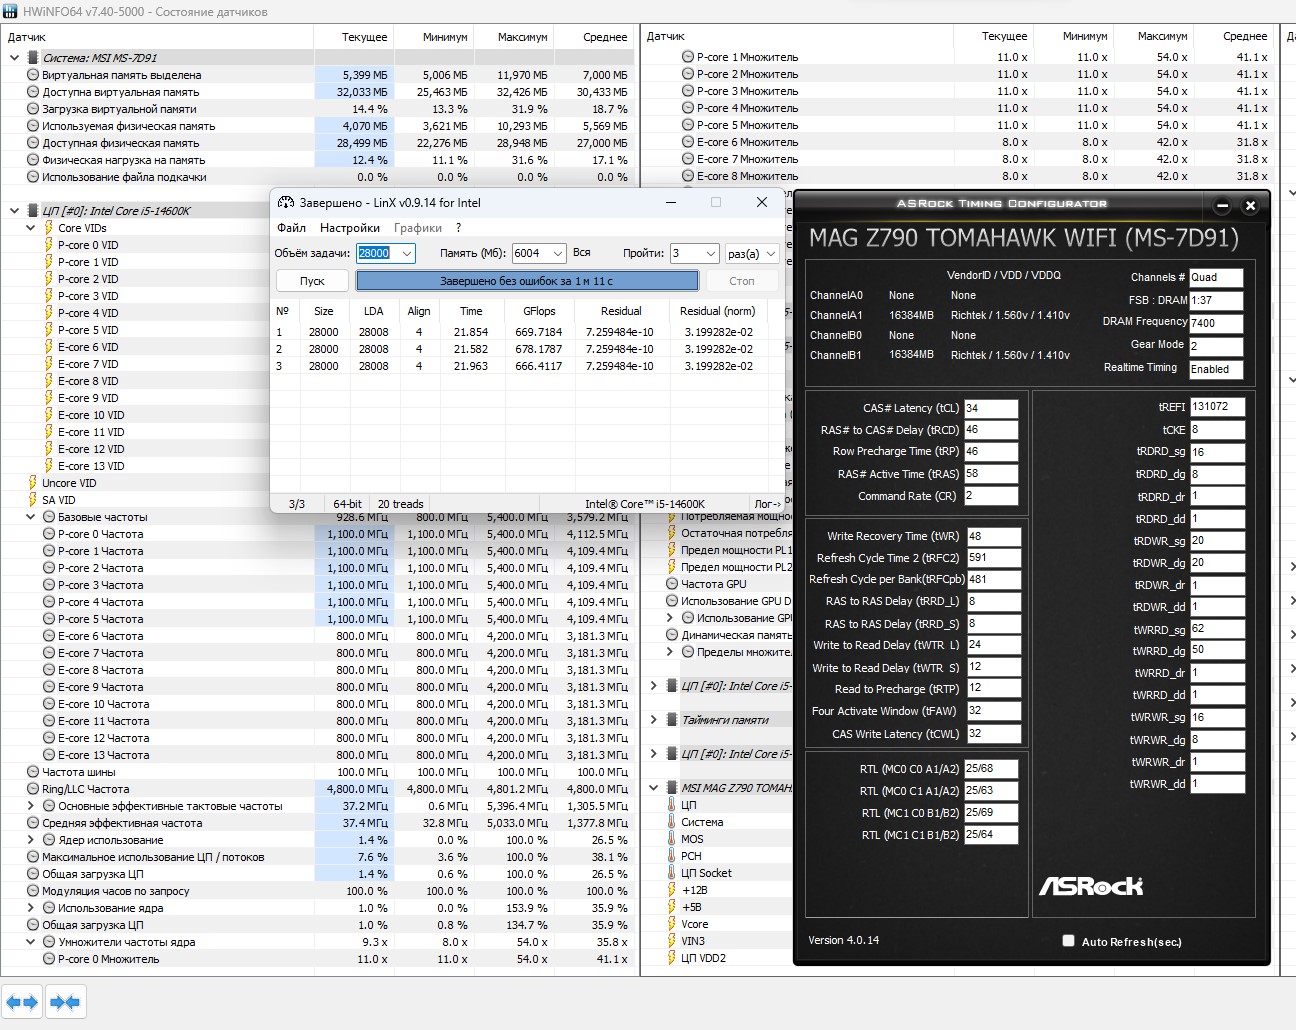Click the thermometer icon beside MOS

[672, 839]
